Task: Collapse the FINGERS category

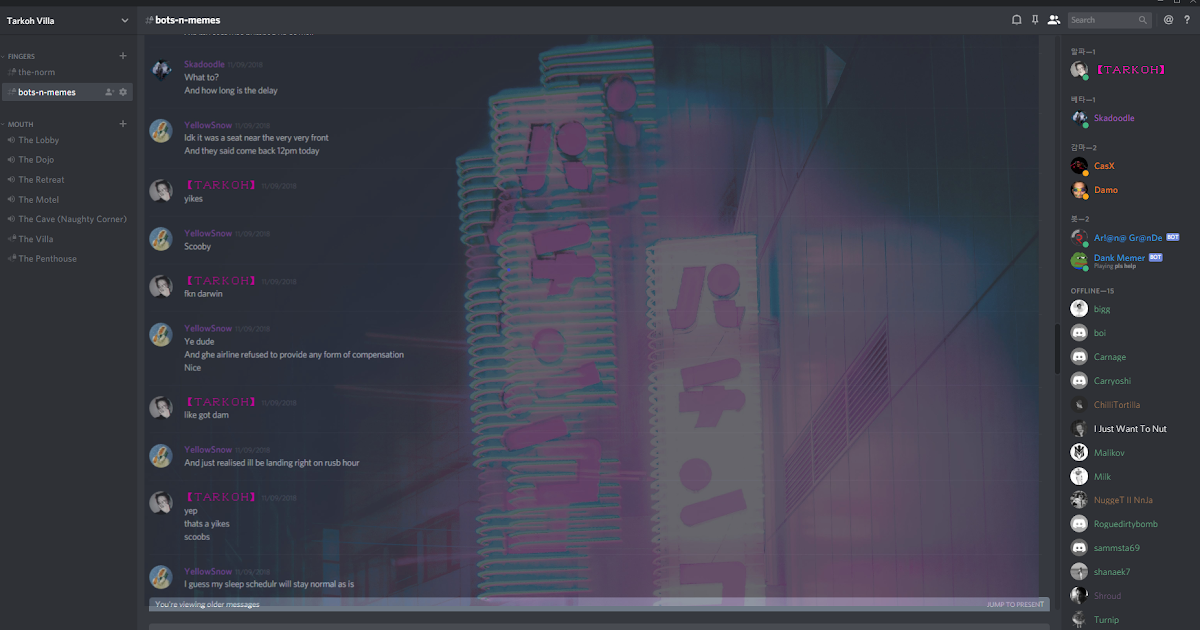Action: (20, 56)
